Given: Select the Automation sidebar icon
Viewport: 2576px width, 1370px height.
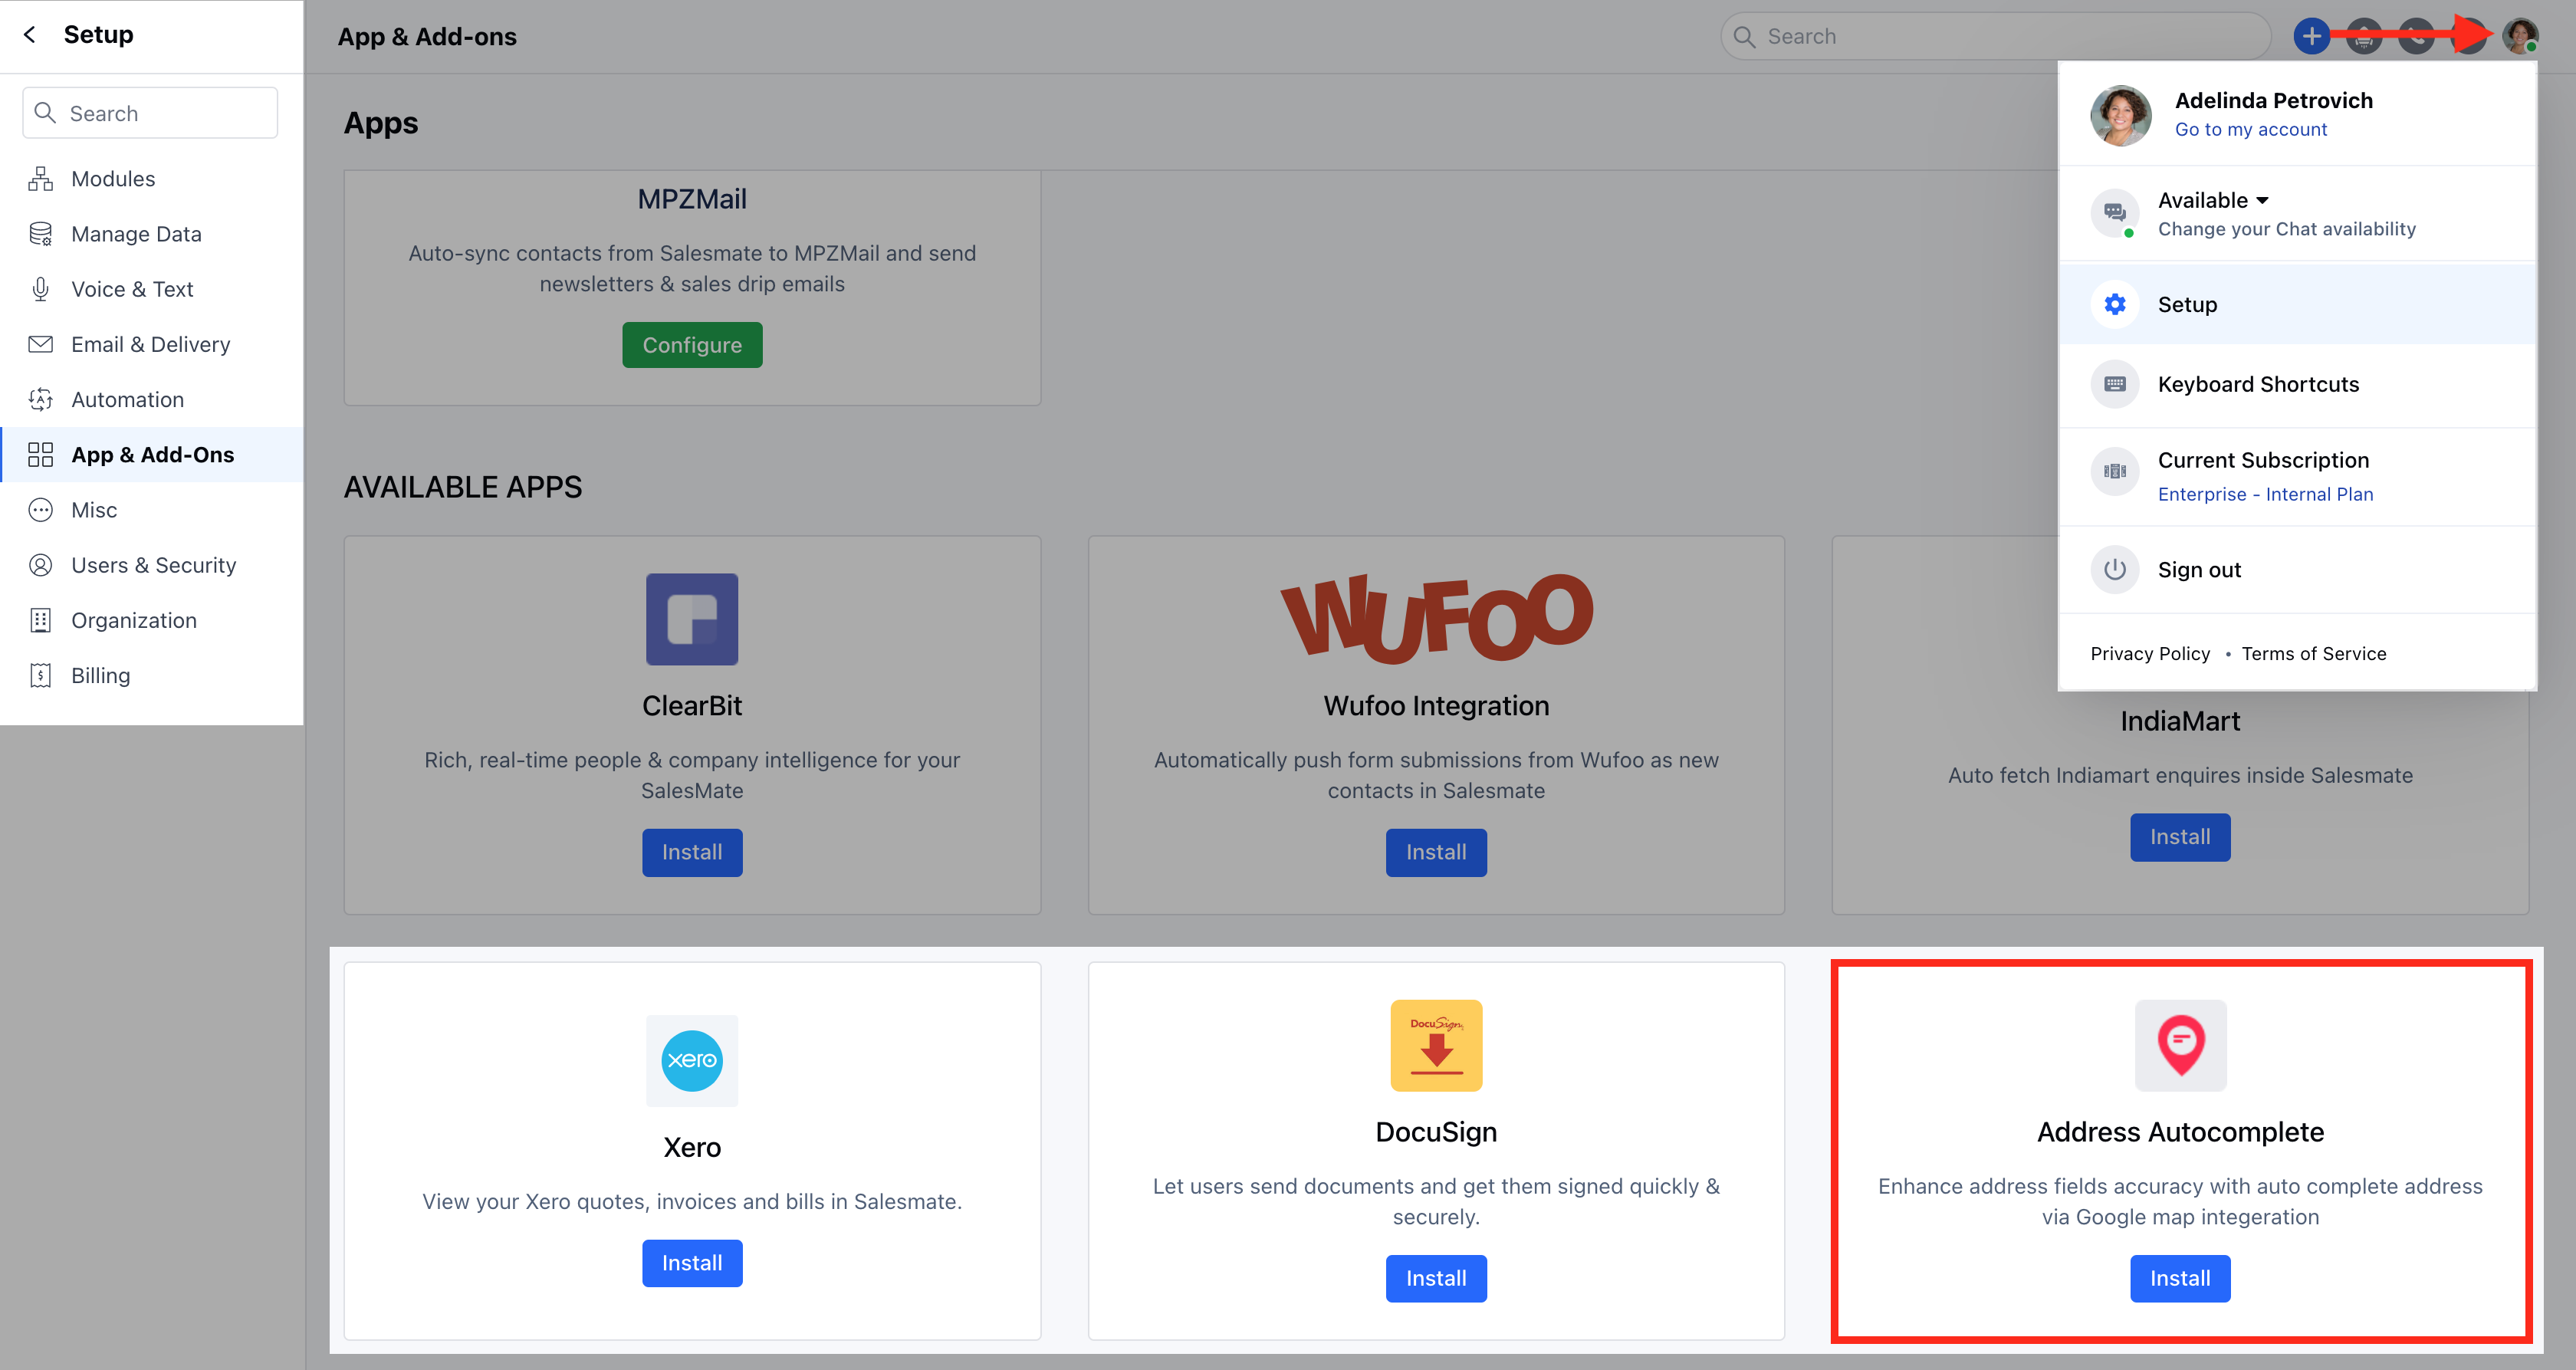Looking at the screenshot, I should pos(40,399).
